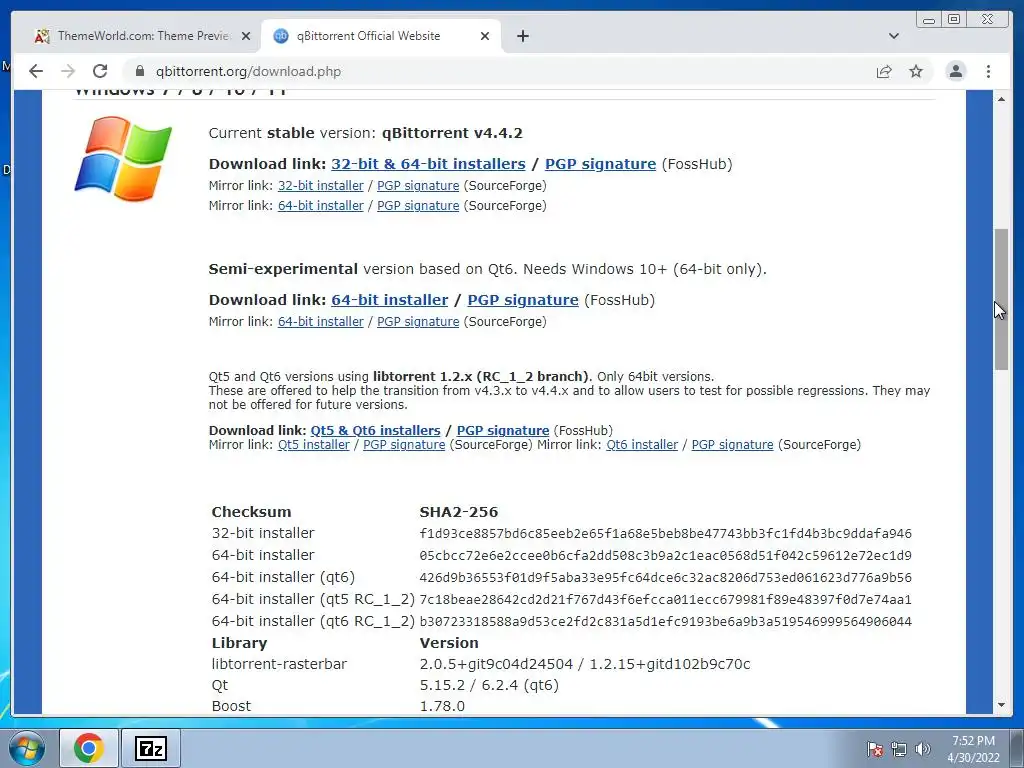Viewport: 1024px width, 768px height.
Task: Click the SHA2-256 column header
Action: (x=458, y=512)
